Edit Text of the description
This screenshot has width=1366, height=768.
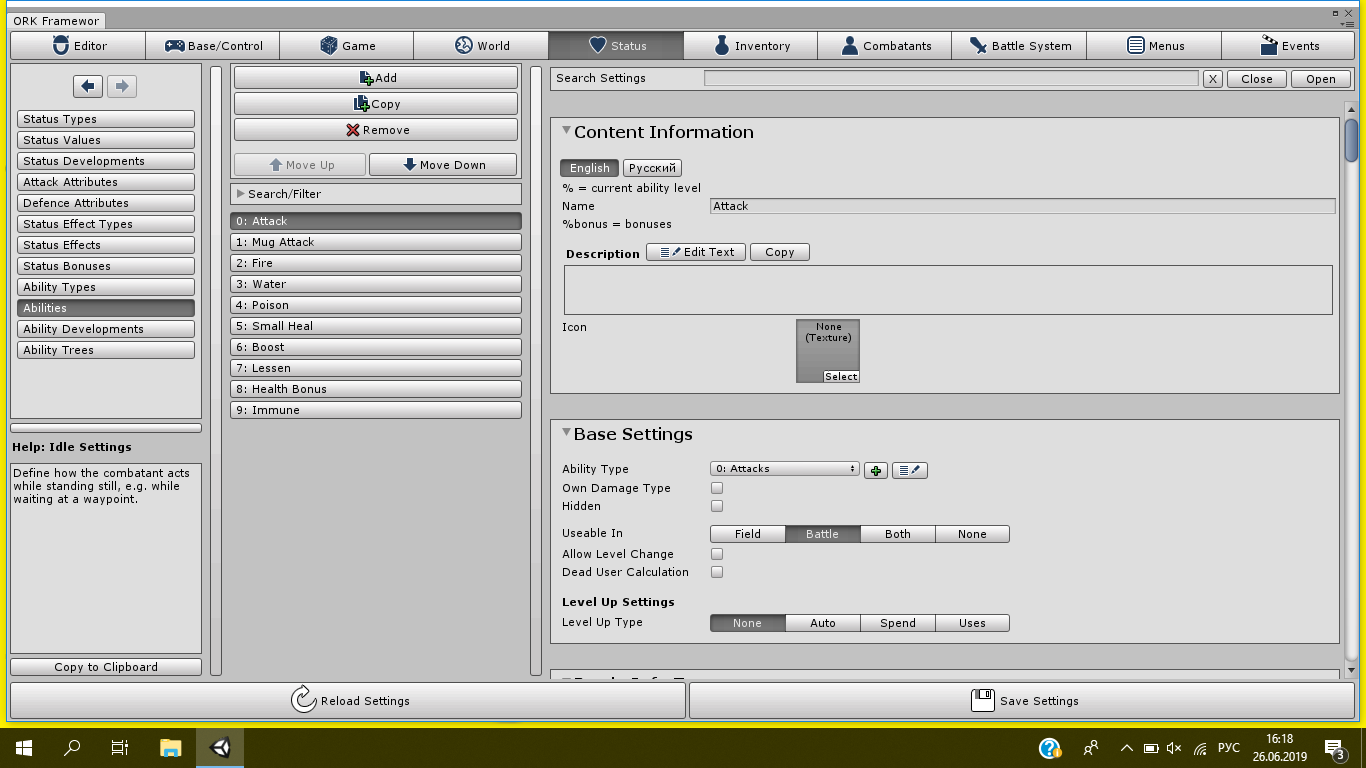click(696, 252)
